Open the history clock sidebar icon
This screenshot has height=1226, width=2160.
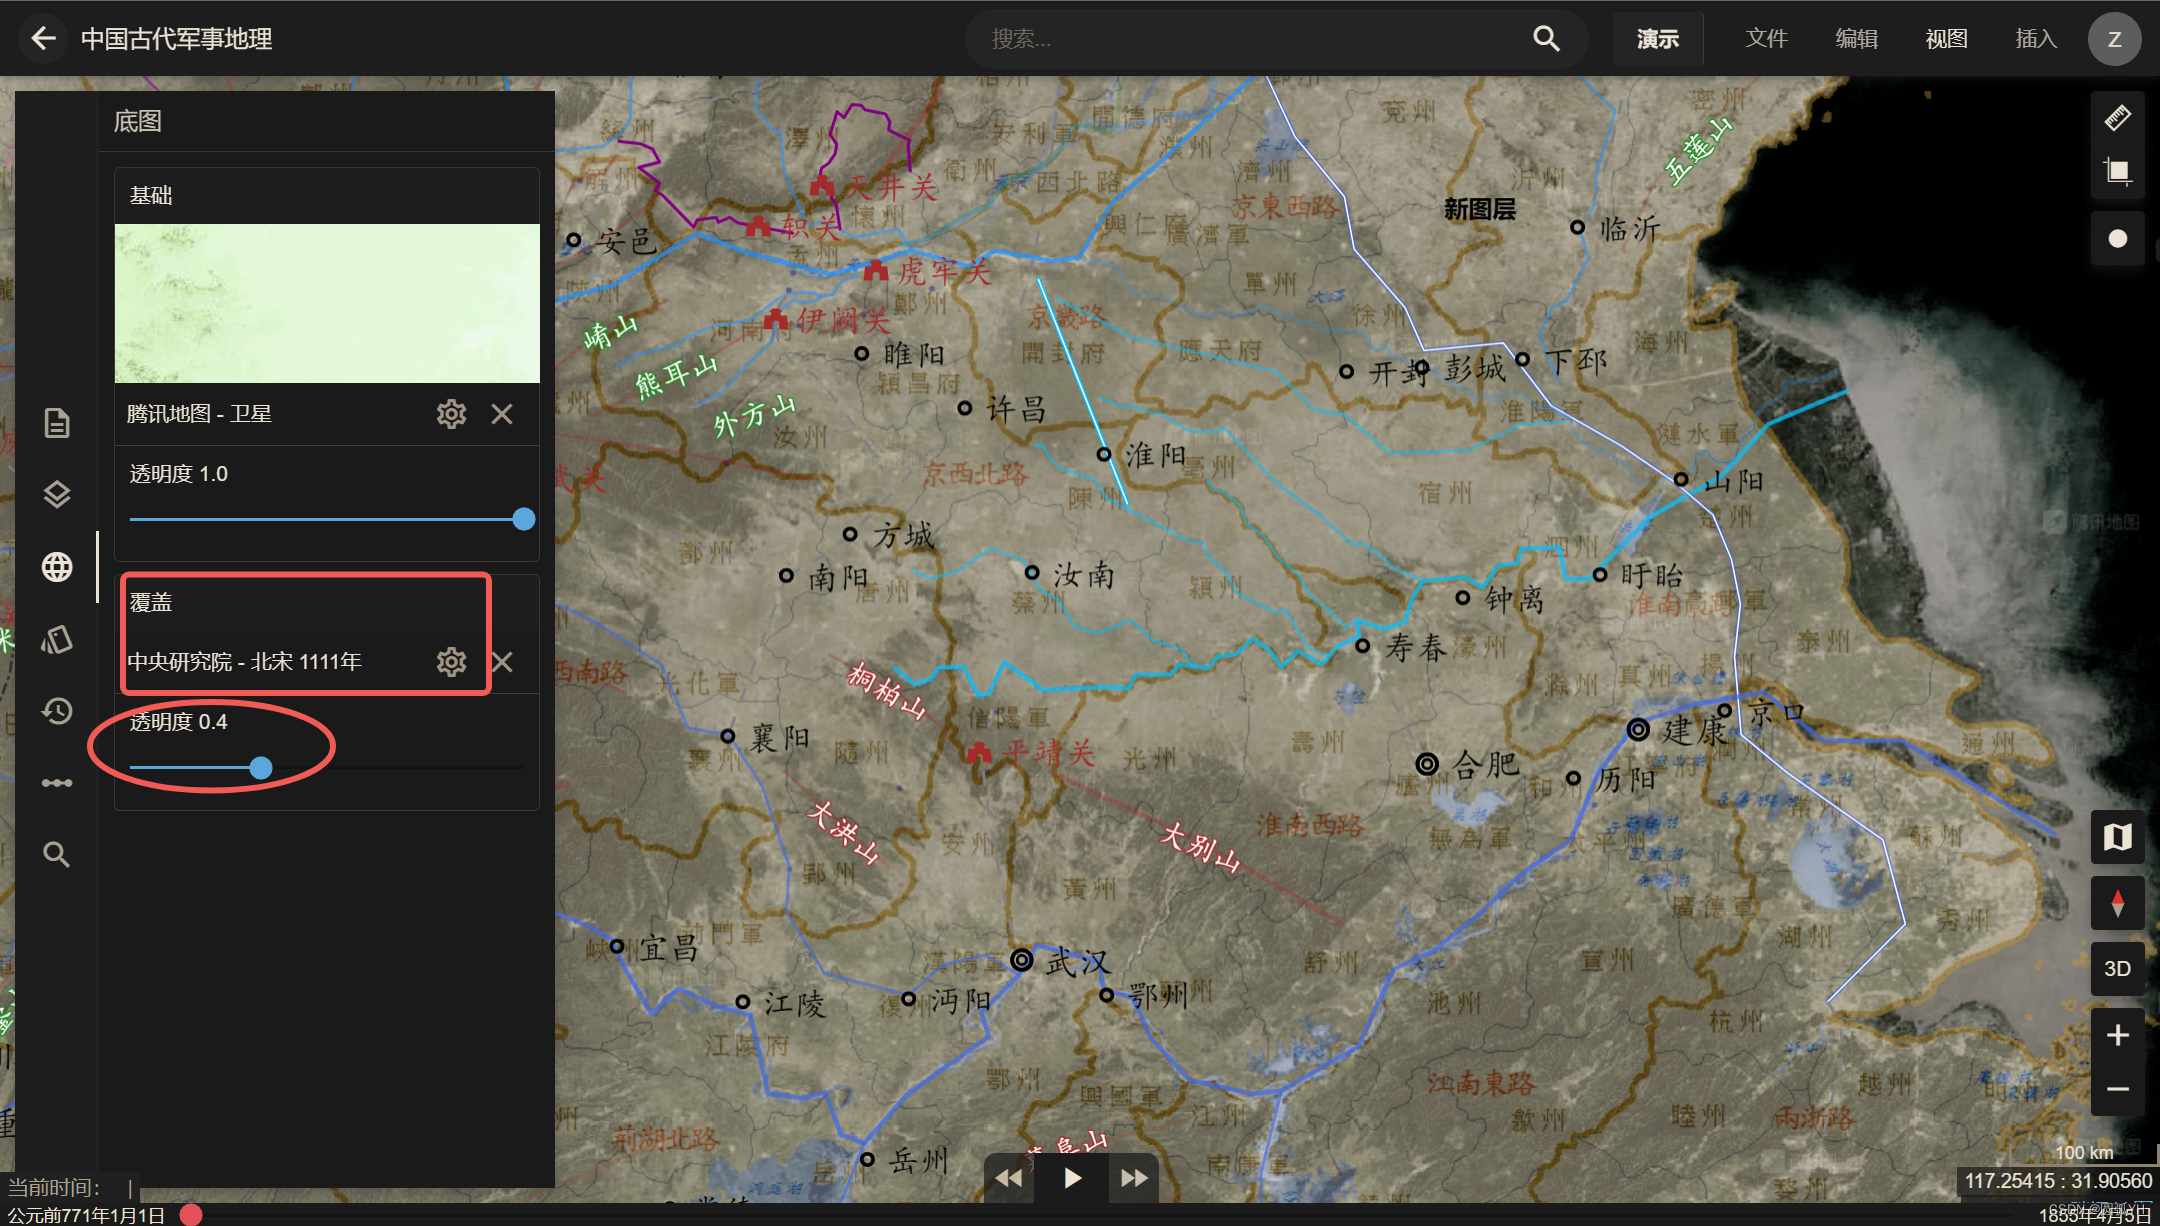pyautogui.click(x=57, y=711)
